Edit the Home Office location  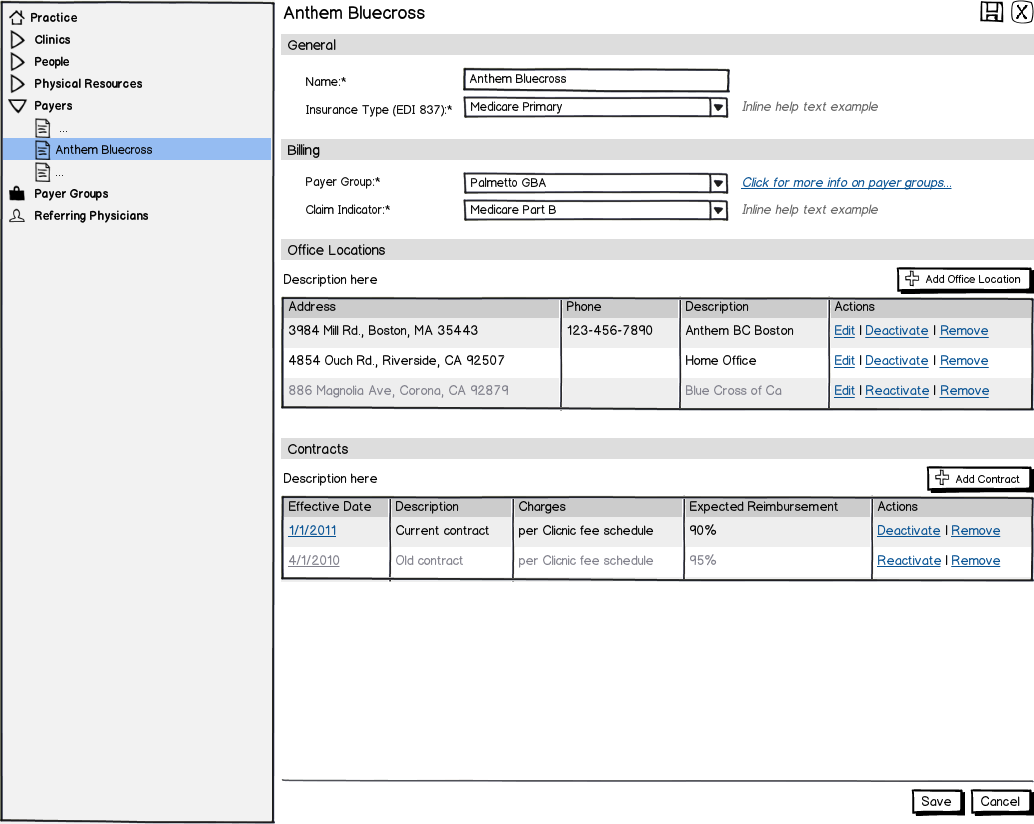coord(844,361)
